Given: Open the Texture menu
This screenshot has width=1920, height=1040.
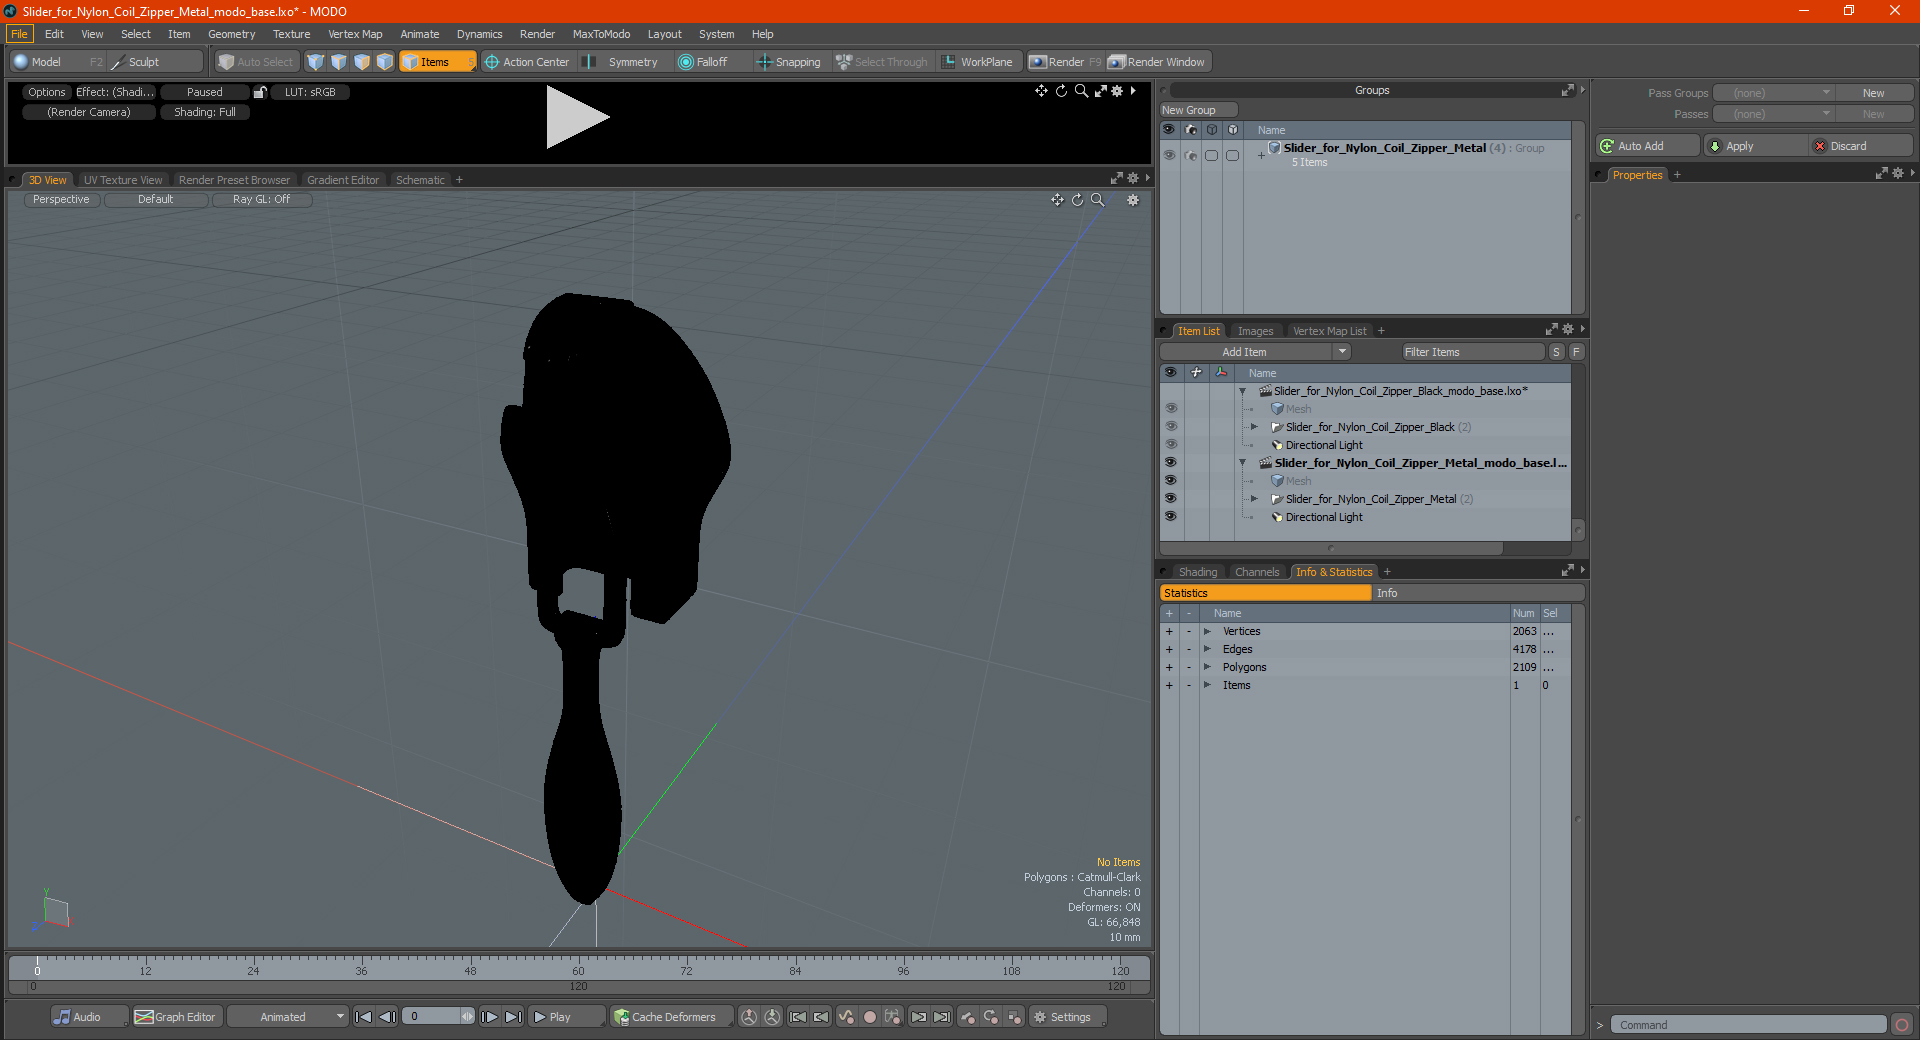Looking at the screenshot, I should [x=292, y=34].
